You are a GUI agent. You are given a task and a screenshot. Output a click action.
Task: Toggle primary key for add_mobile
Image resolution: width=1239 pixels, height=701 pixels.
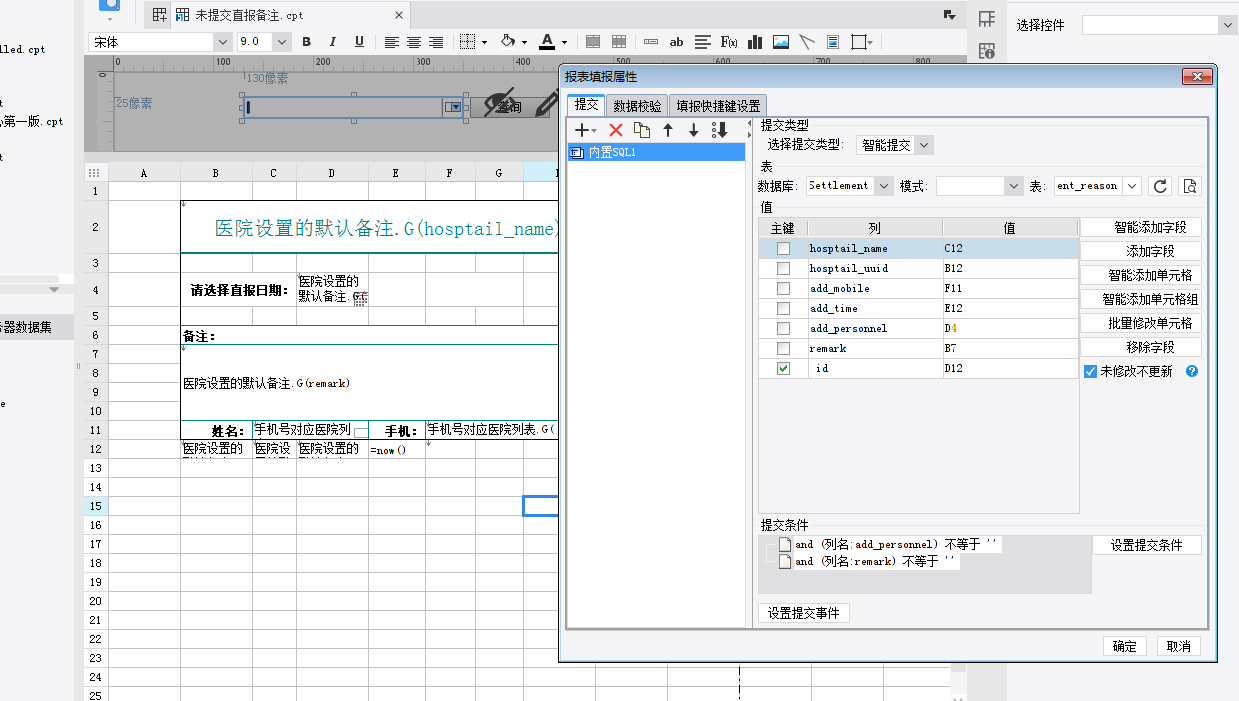coord(783,288)
